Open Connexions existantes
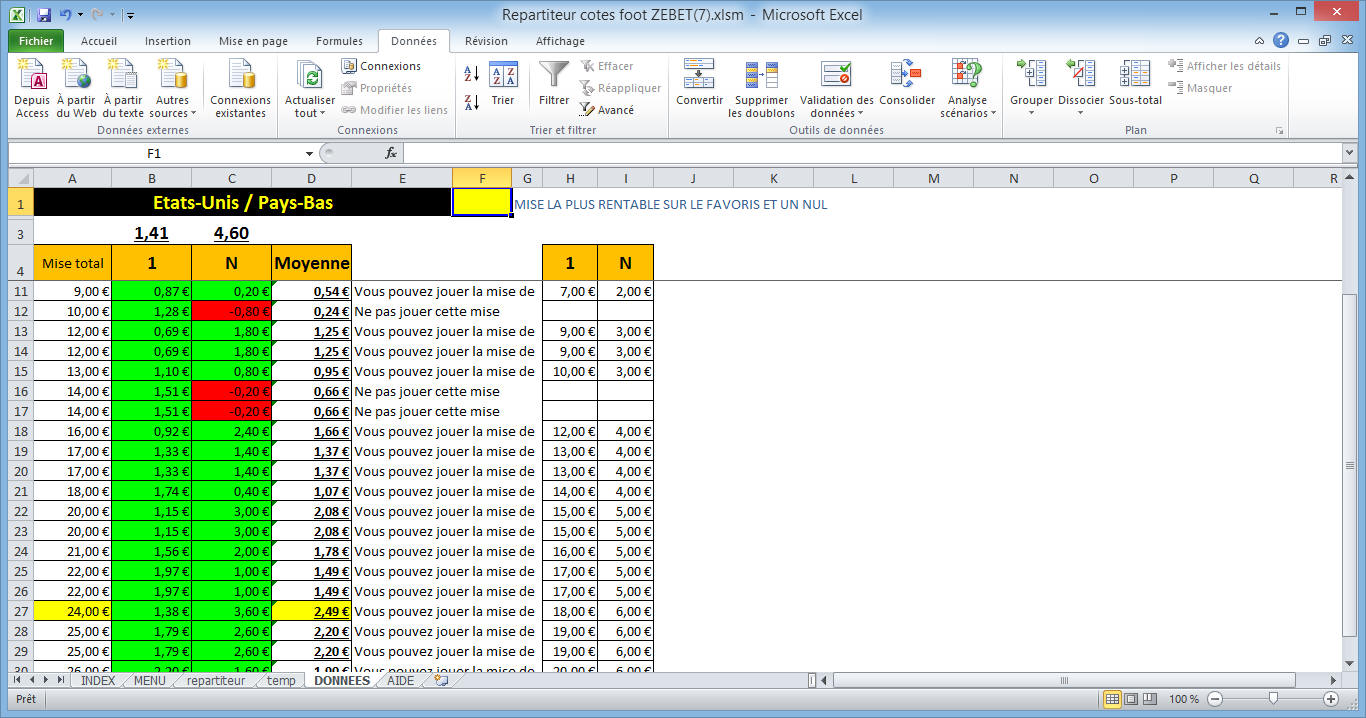Viewport: 1366px width, 718px height. (x=240, y=88)
